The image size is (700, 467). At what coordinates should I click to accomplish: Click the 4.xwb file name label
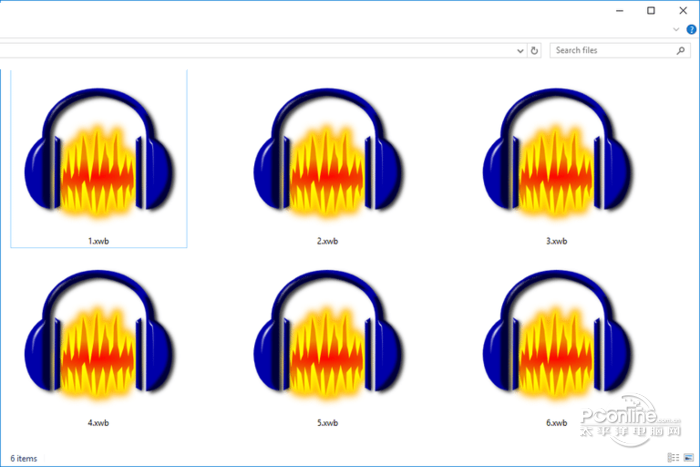tap(98, 423)
